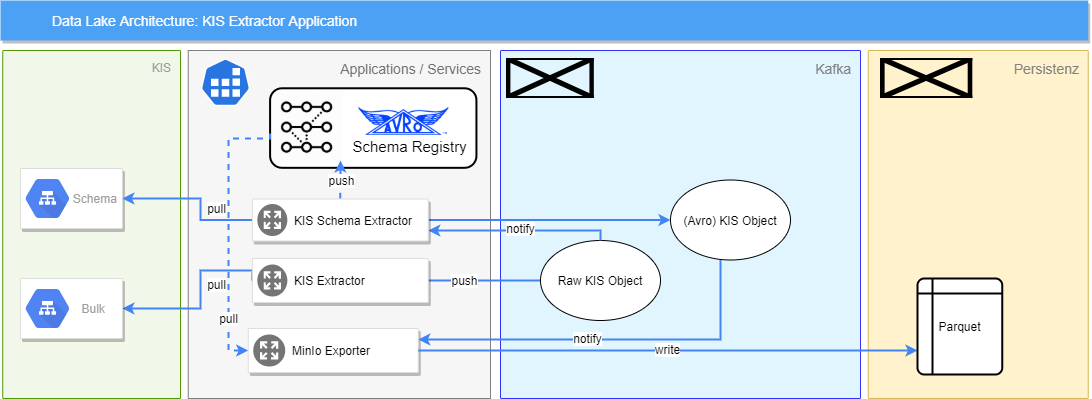Click the 'Applications / Services' heading
Image resolution: width=1092 pixels, height=399 pixels.
[x=410, y=69]
